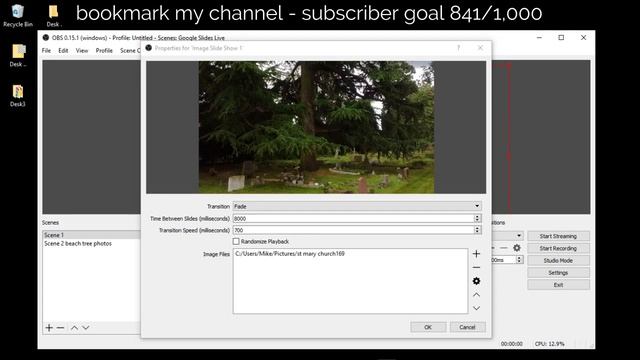Confirm the properties with OK
The image size is (640, 360).
click(x=428, y=327)
